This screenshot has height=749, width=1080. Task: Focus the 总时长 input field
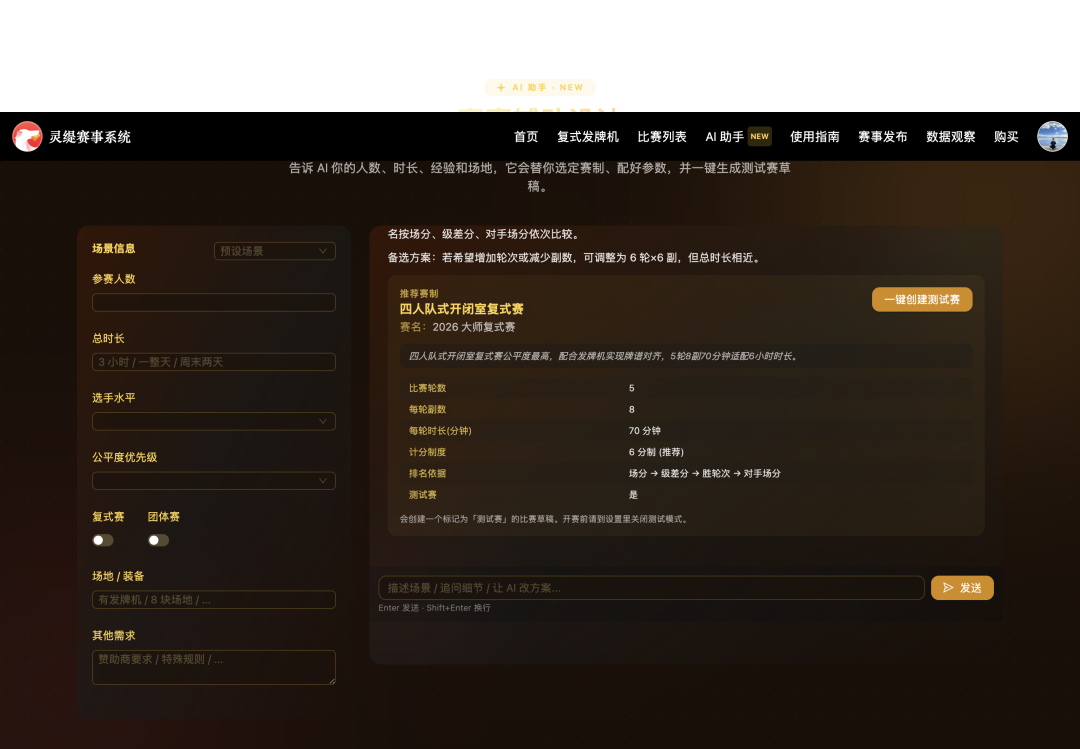(214, 362)
